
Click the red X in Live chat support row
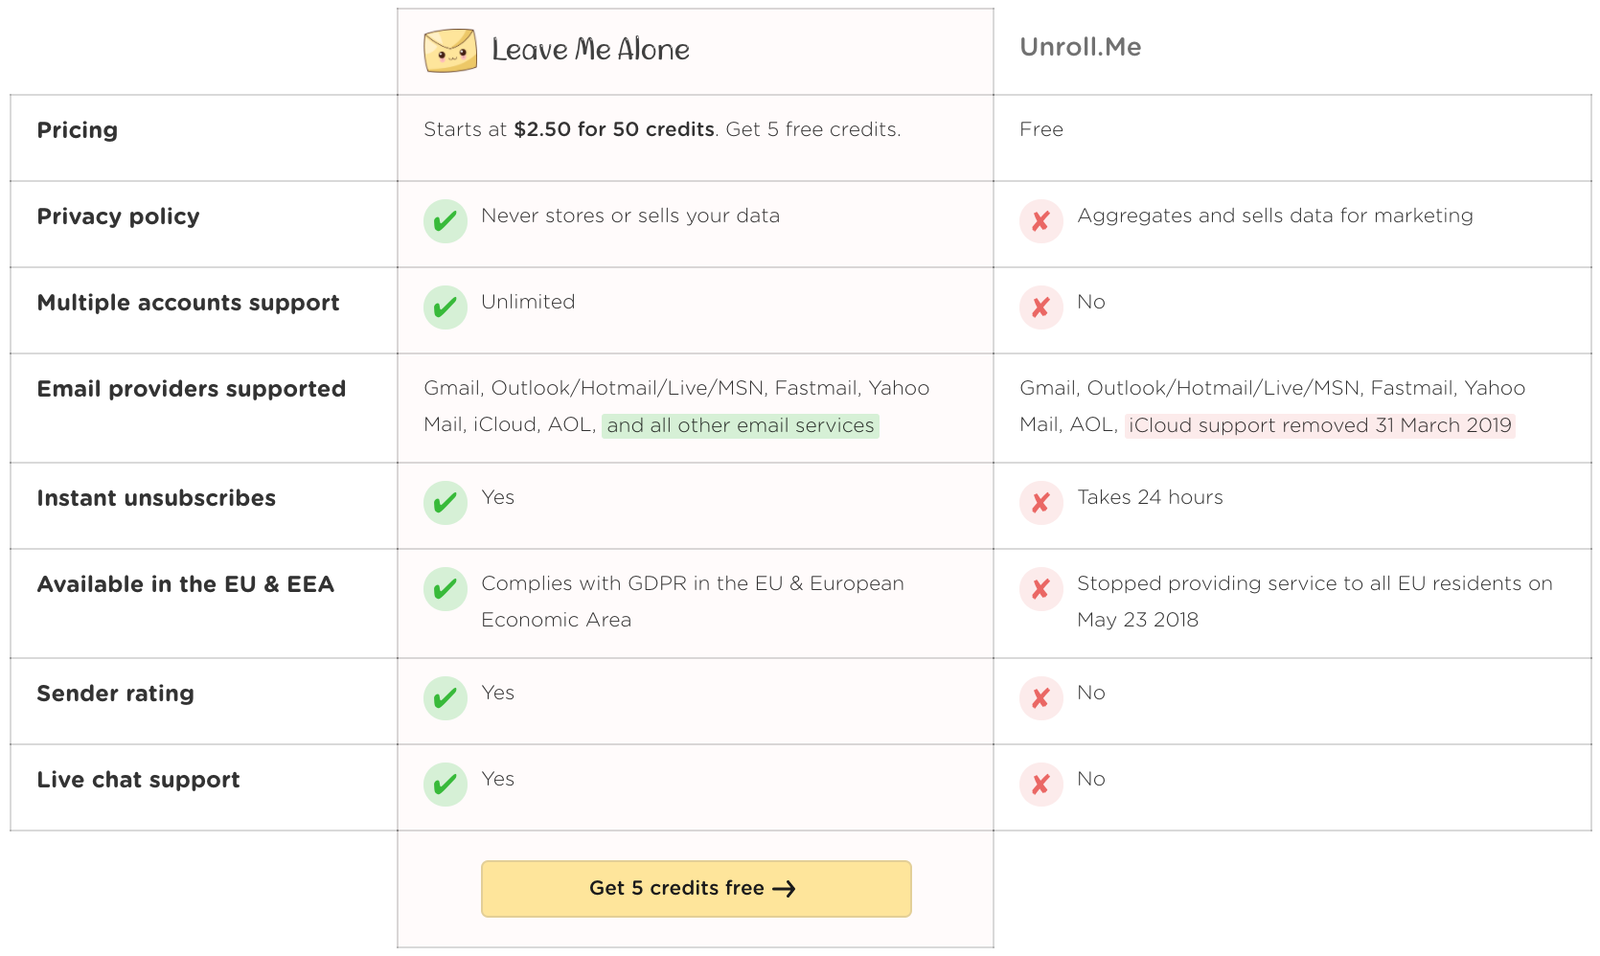[x=1041, y=783]
